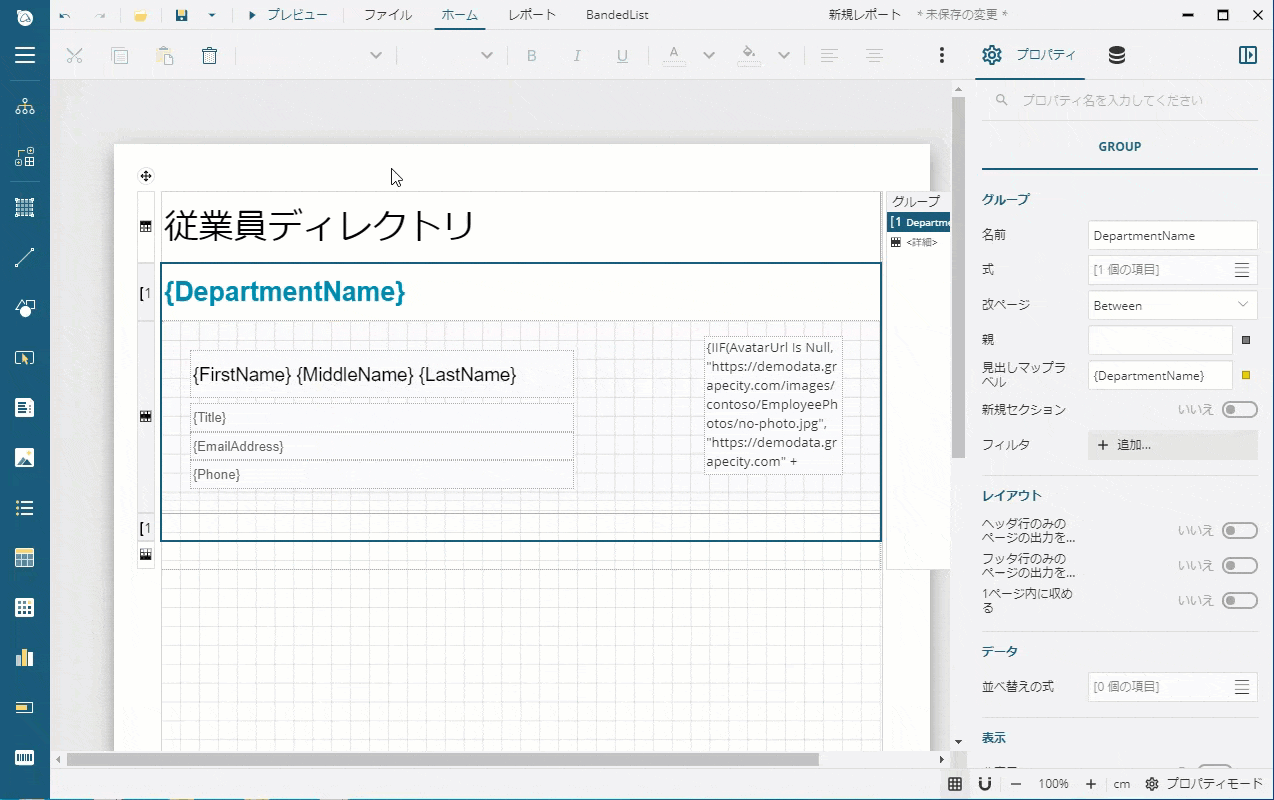
Task: Click the プレビュー button
Action: coord(287,16)
